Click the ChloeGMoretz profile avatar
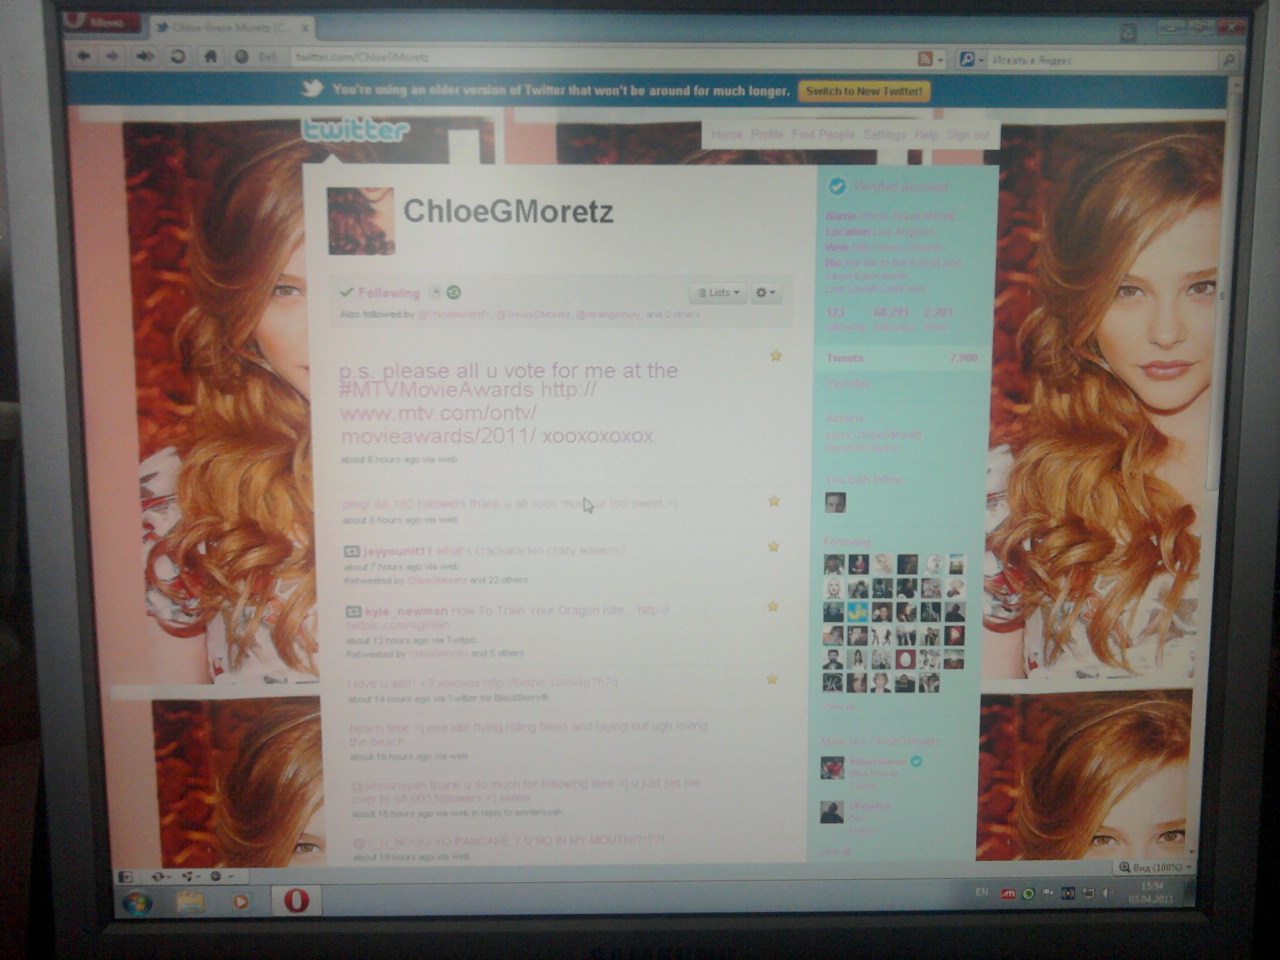The width and height of the screenshot is (1280, 960). tap(360, 221)
